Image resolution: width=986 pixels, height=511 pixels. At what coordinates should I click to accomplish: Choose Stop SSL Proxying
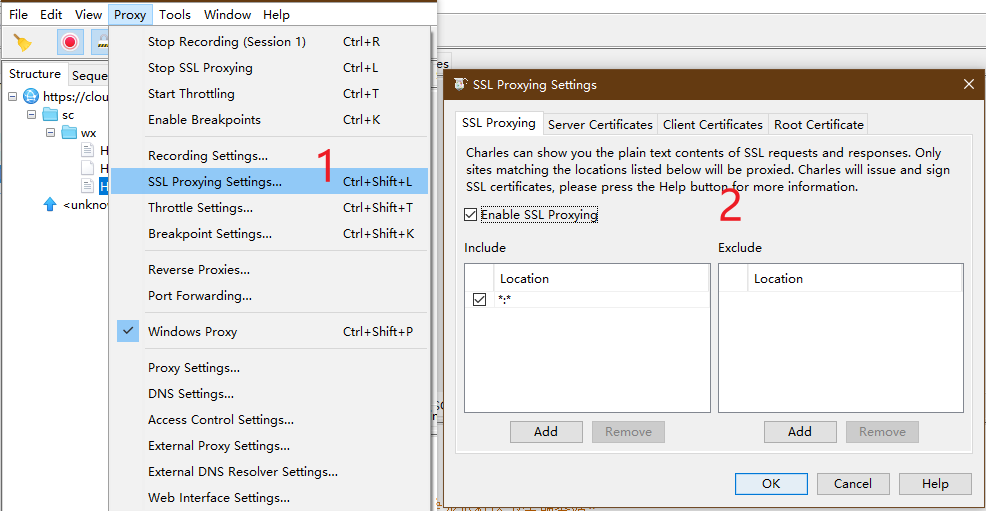(x=270, y=67)
